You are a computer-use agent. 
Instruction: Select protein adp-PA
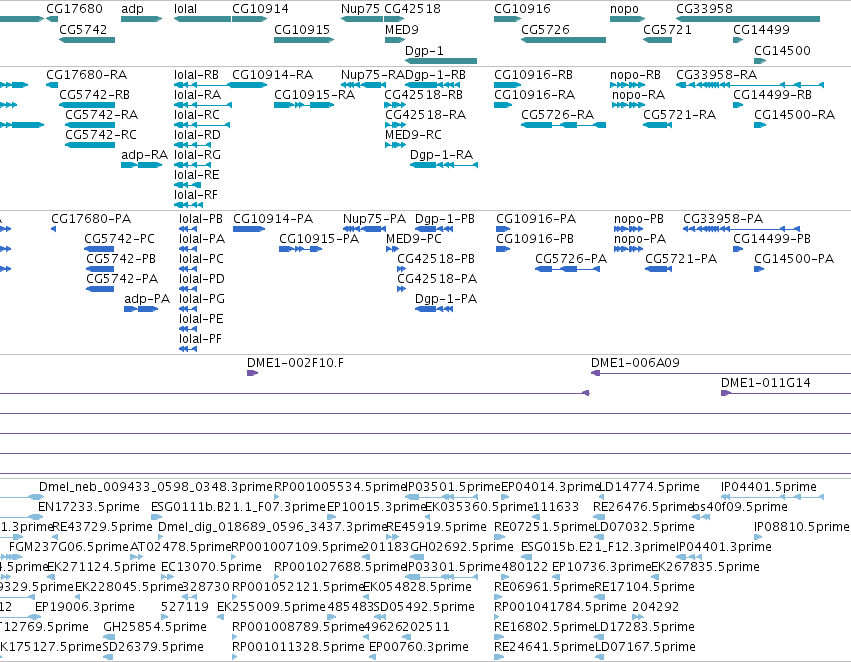[147, 298]
